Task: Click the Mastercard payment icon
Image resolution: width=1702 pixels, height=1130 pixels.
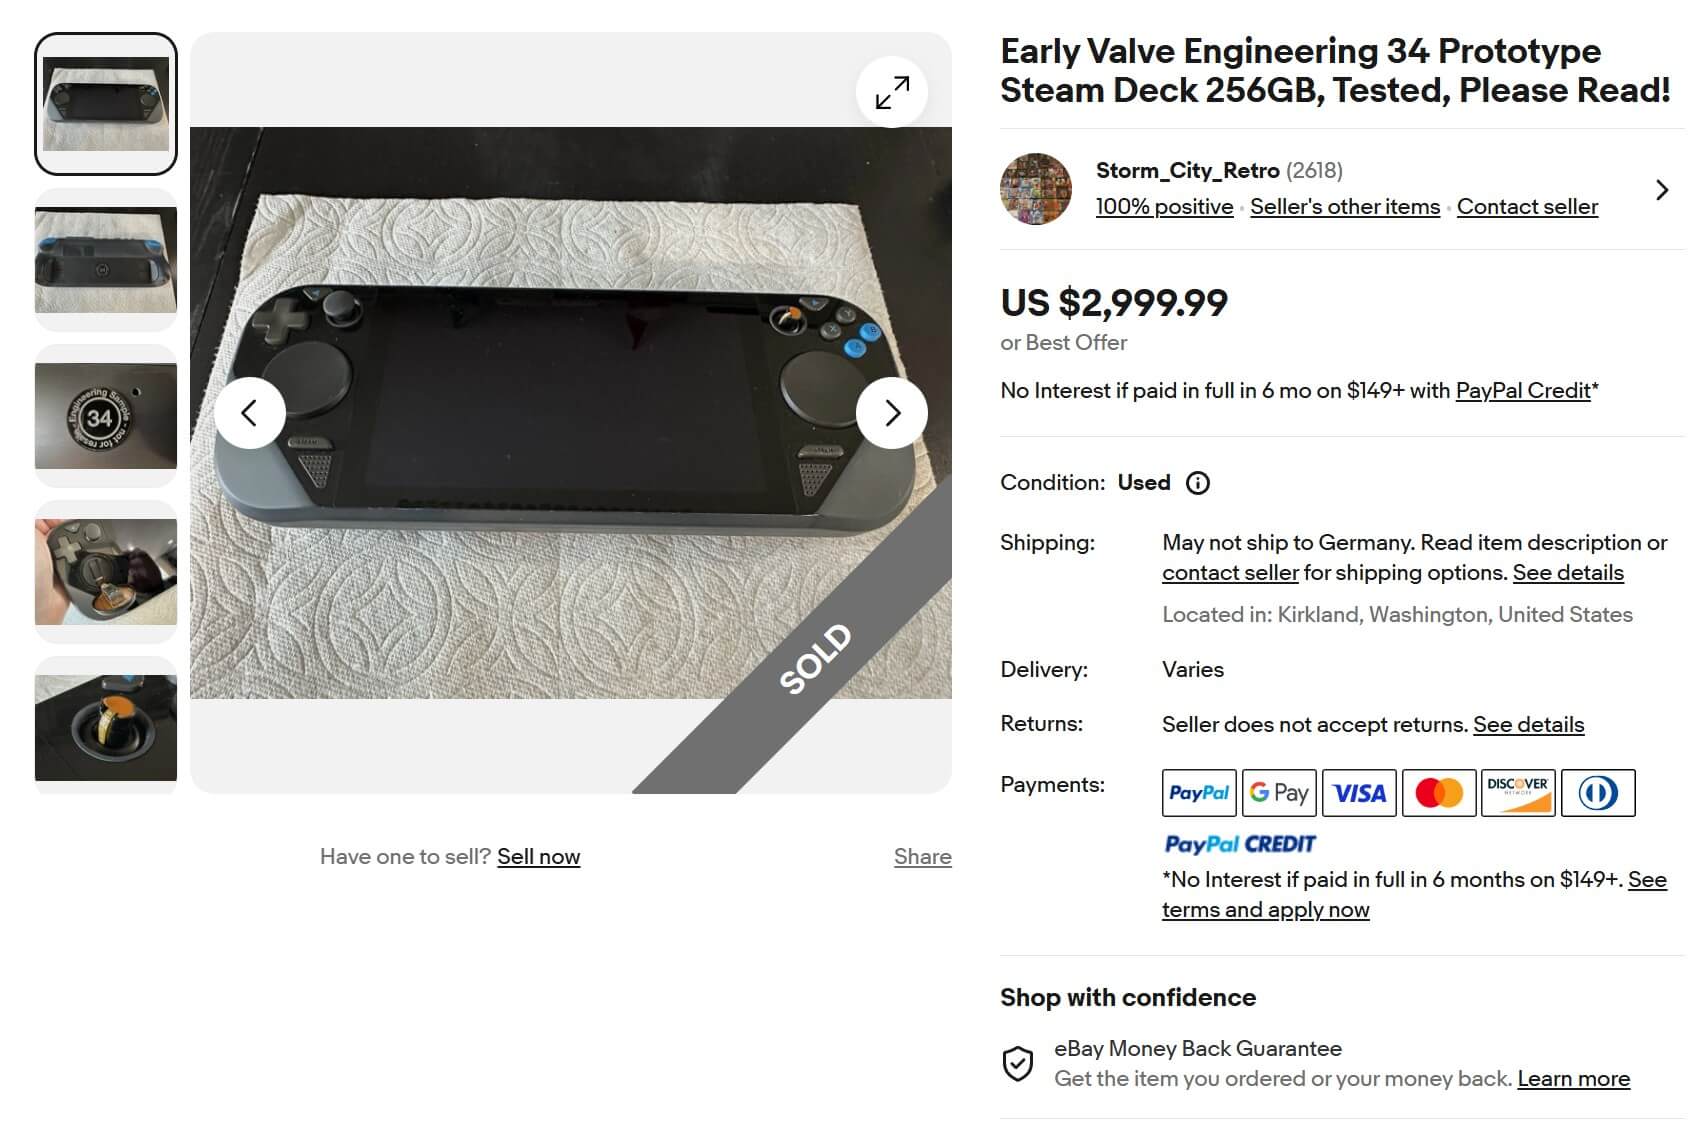Action: 1438,793
